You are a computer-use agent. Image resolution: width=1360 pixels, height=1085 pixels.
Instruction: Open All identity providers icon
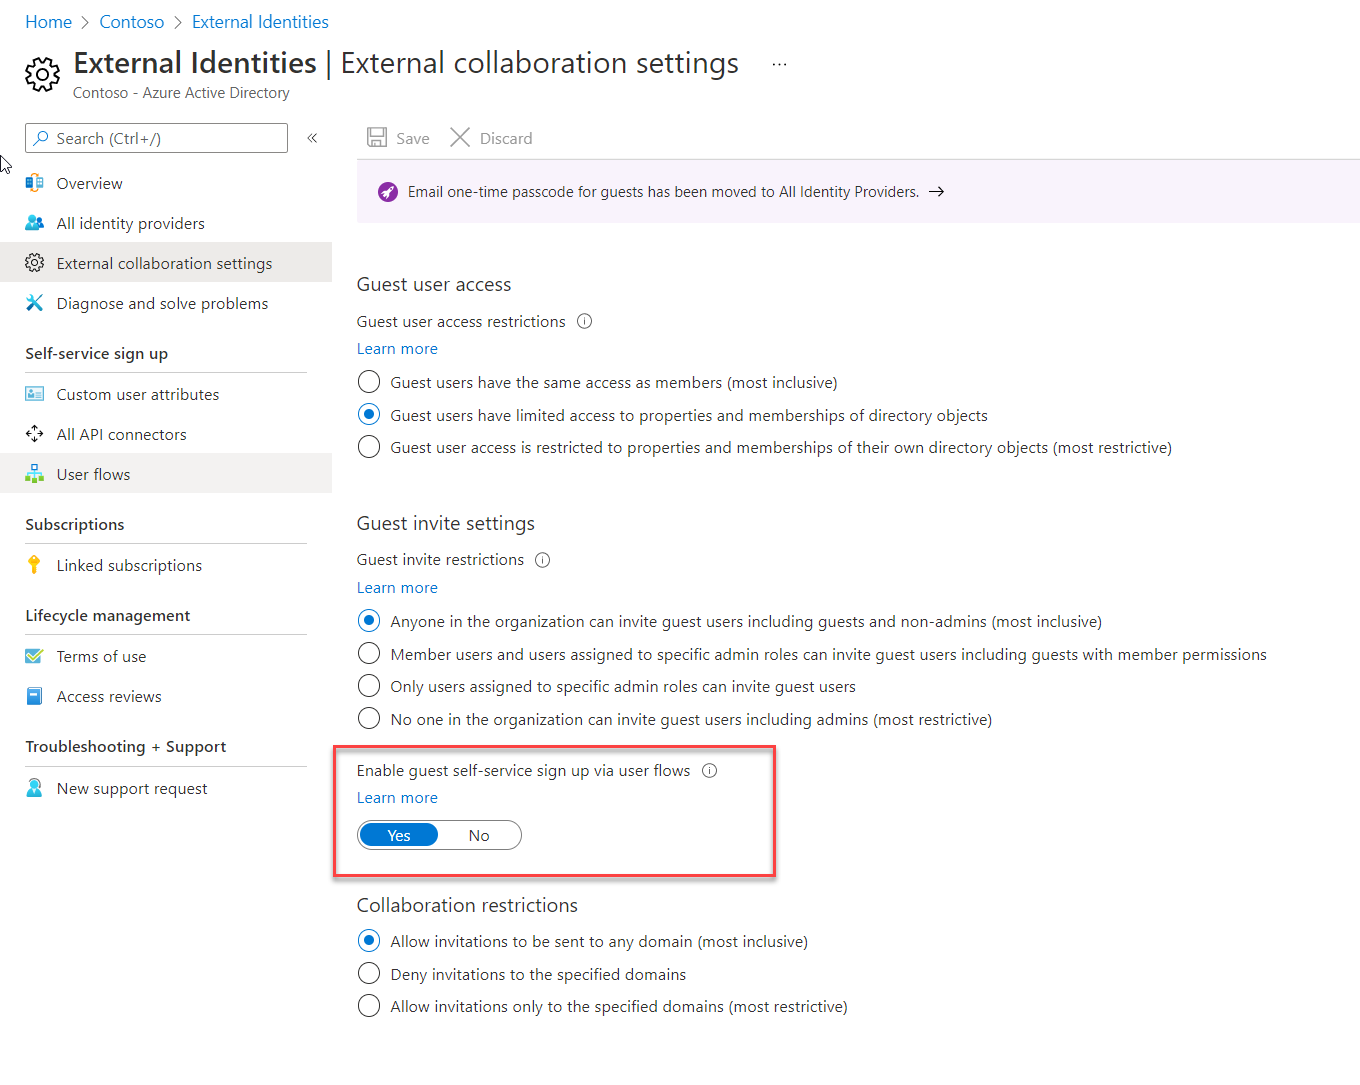click(35, 223)
